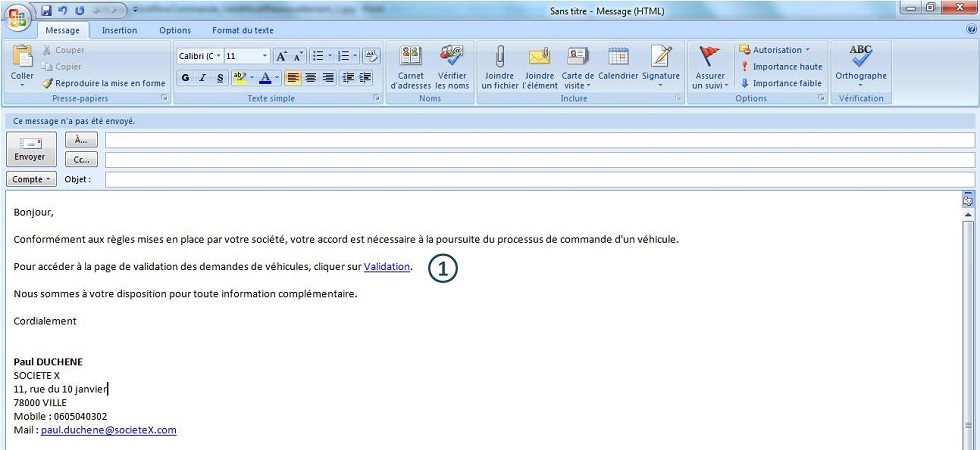The height and width of the screenshot is (450, 980).
Task: Toggle italic (I) formatting
Action: coord(203,78)
